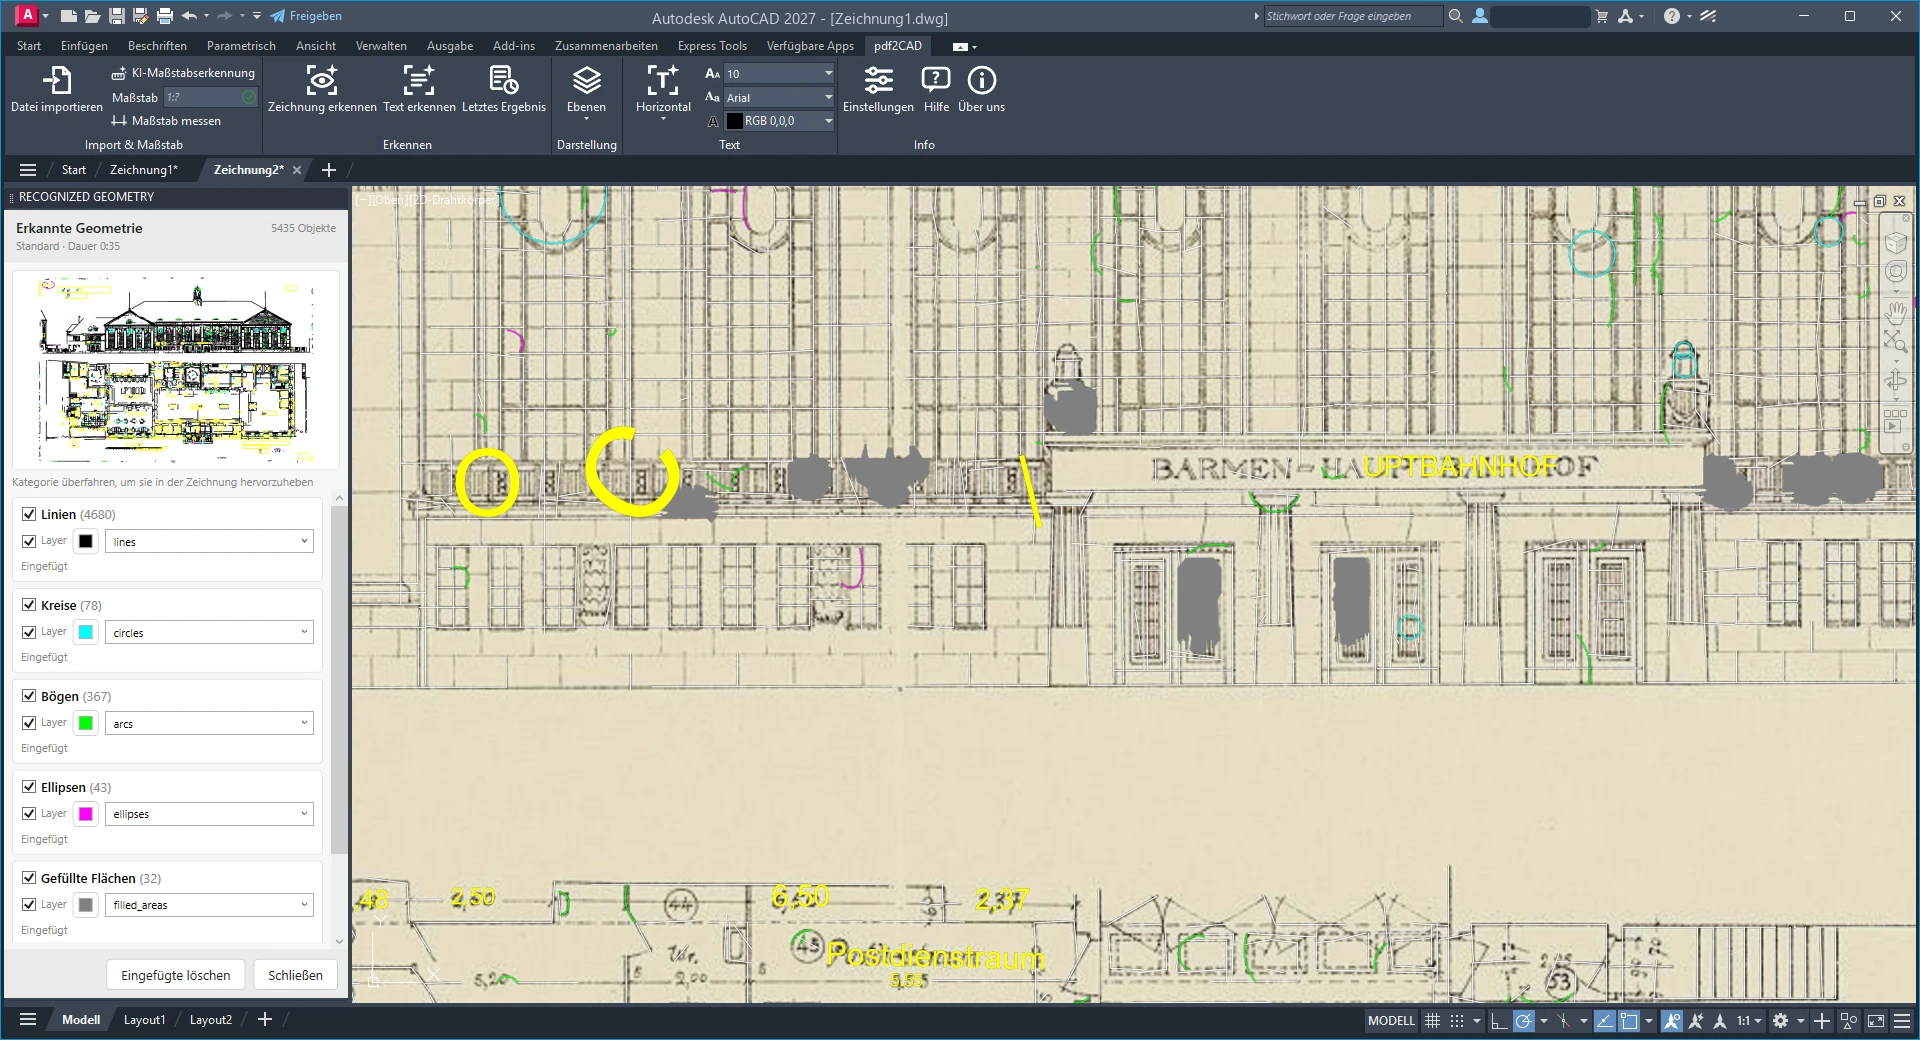
Task: Start the Text erkennen tool
Action: [419, 81]
